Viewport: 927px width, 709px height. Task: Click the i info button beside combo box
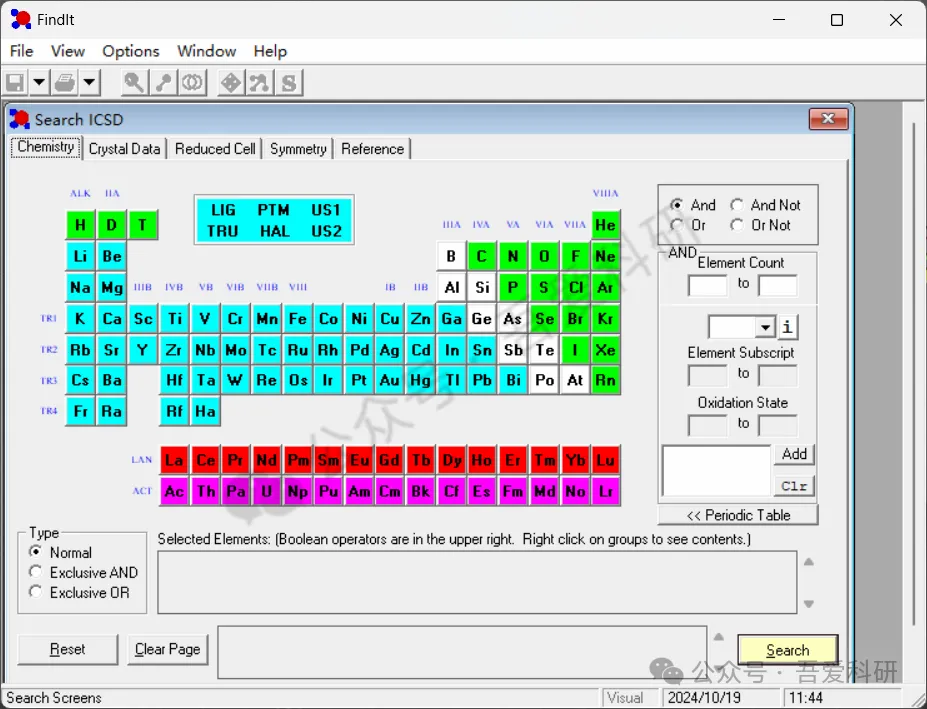(x=787, y=327)
